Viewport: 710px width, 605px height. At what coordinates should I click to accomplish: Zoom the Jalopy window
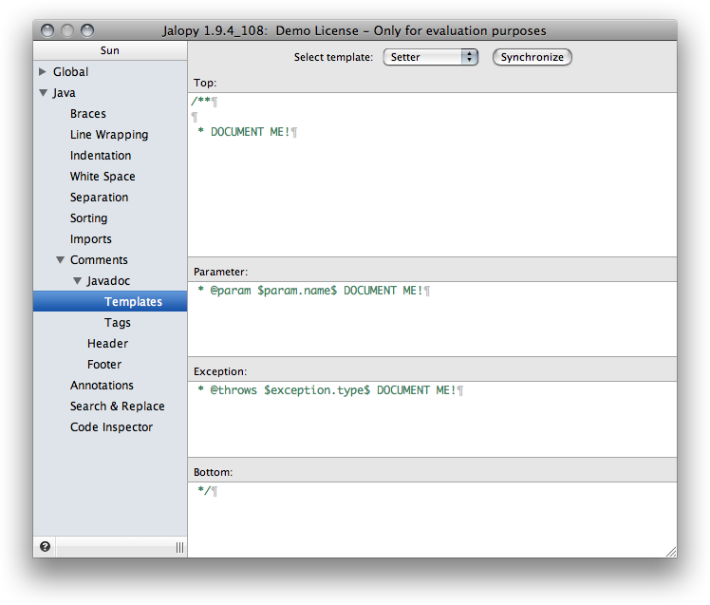point(87,30)
